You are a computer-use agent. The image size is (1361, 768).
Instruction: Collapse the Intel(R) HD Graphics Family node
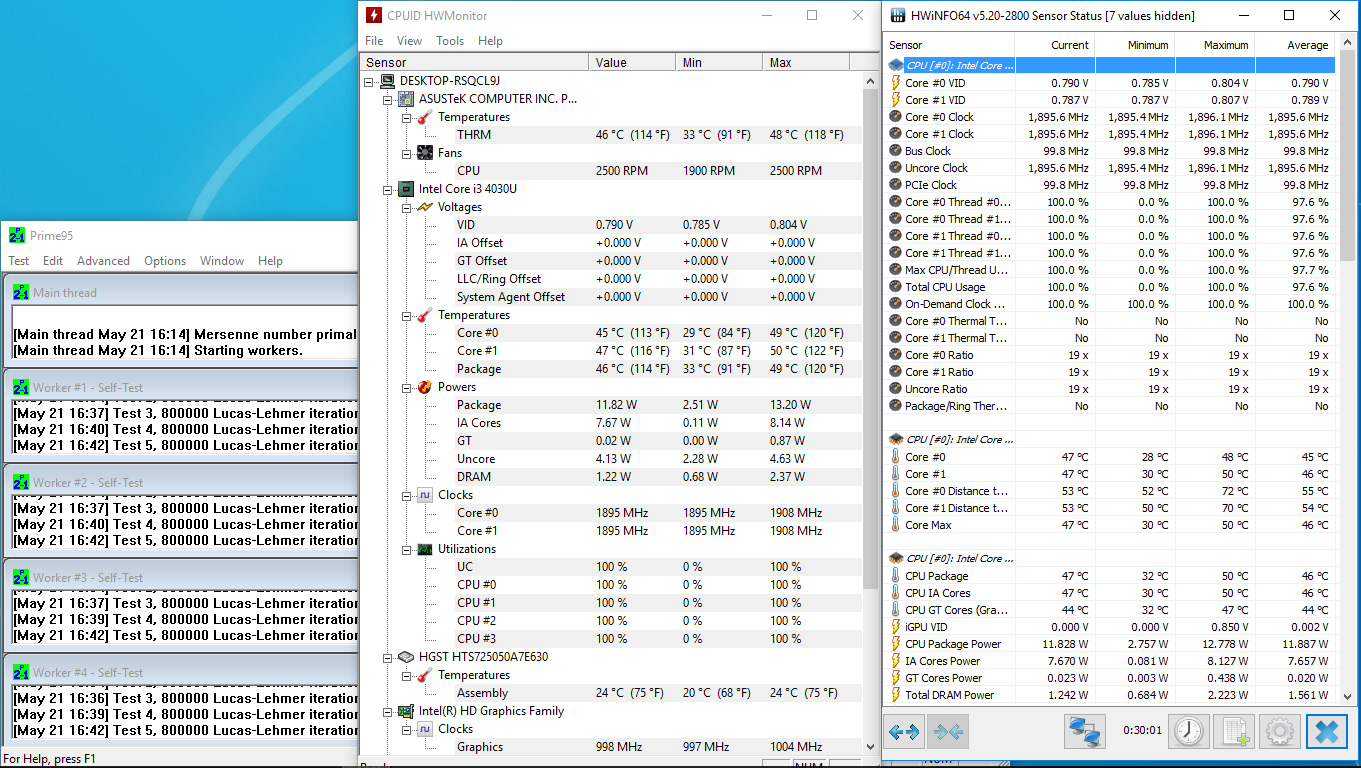click(387, 711)
